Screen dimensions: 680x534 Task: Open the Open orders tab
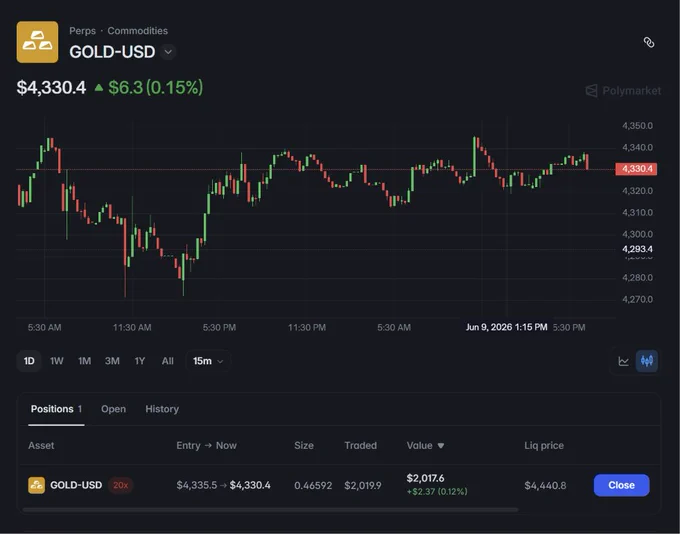click(113, 409)
